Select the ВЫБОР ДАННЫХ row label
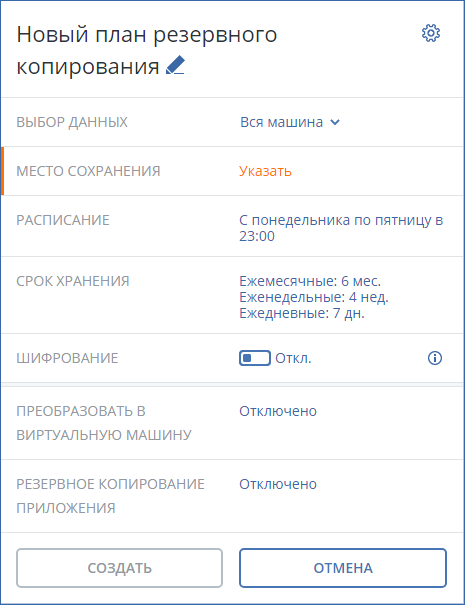The width and height of the screenshot is (465, 605). pyautogui.click(x=72, y=122)
